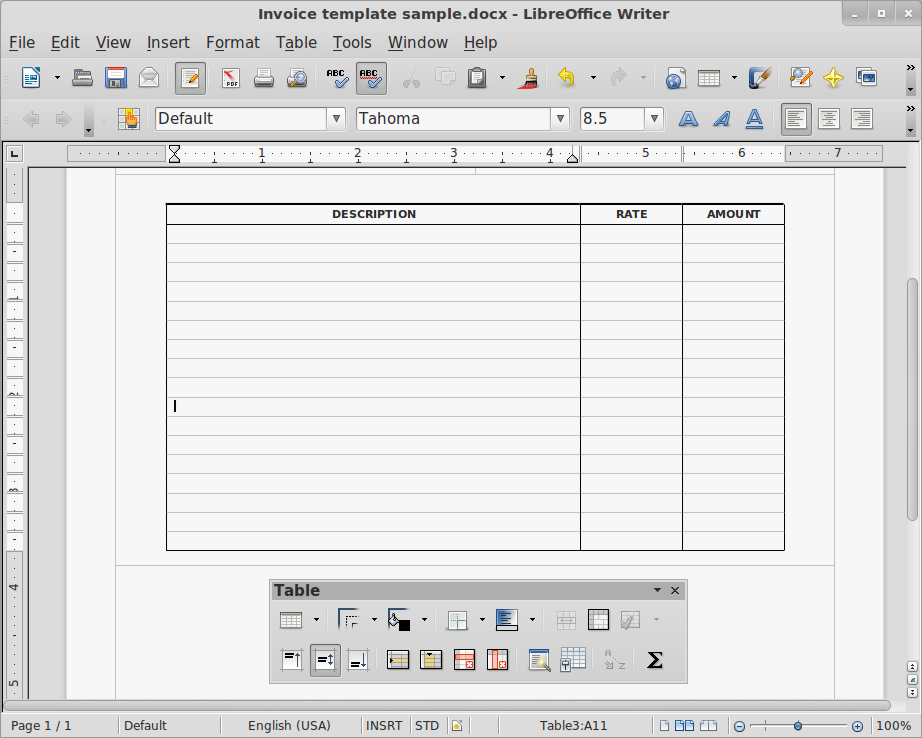Open Page Preview with the magnifier icon

pos(297,78)
